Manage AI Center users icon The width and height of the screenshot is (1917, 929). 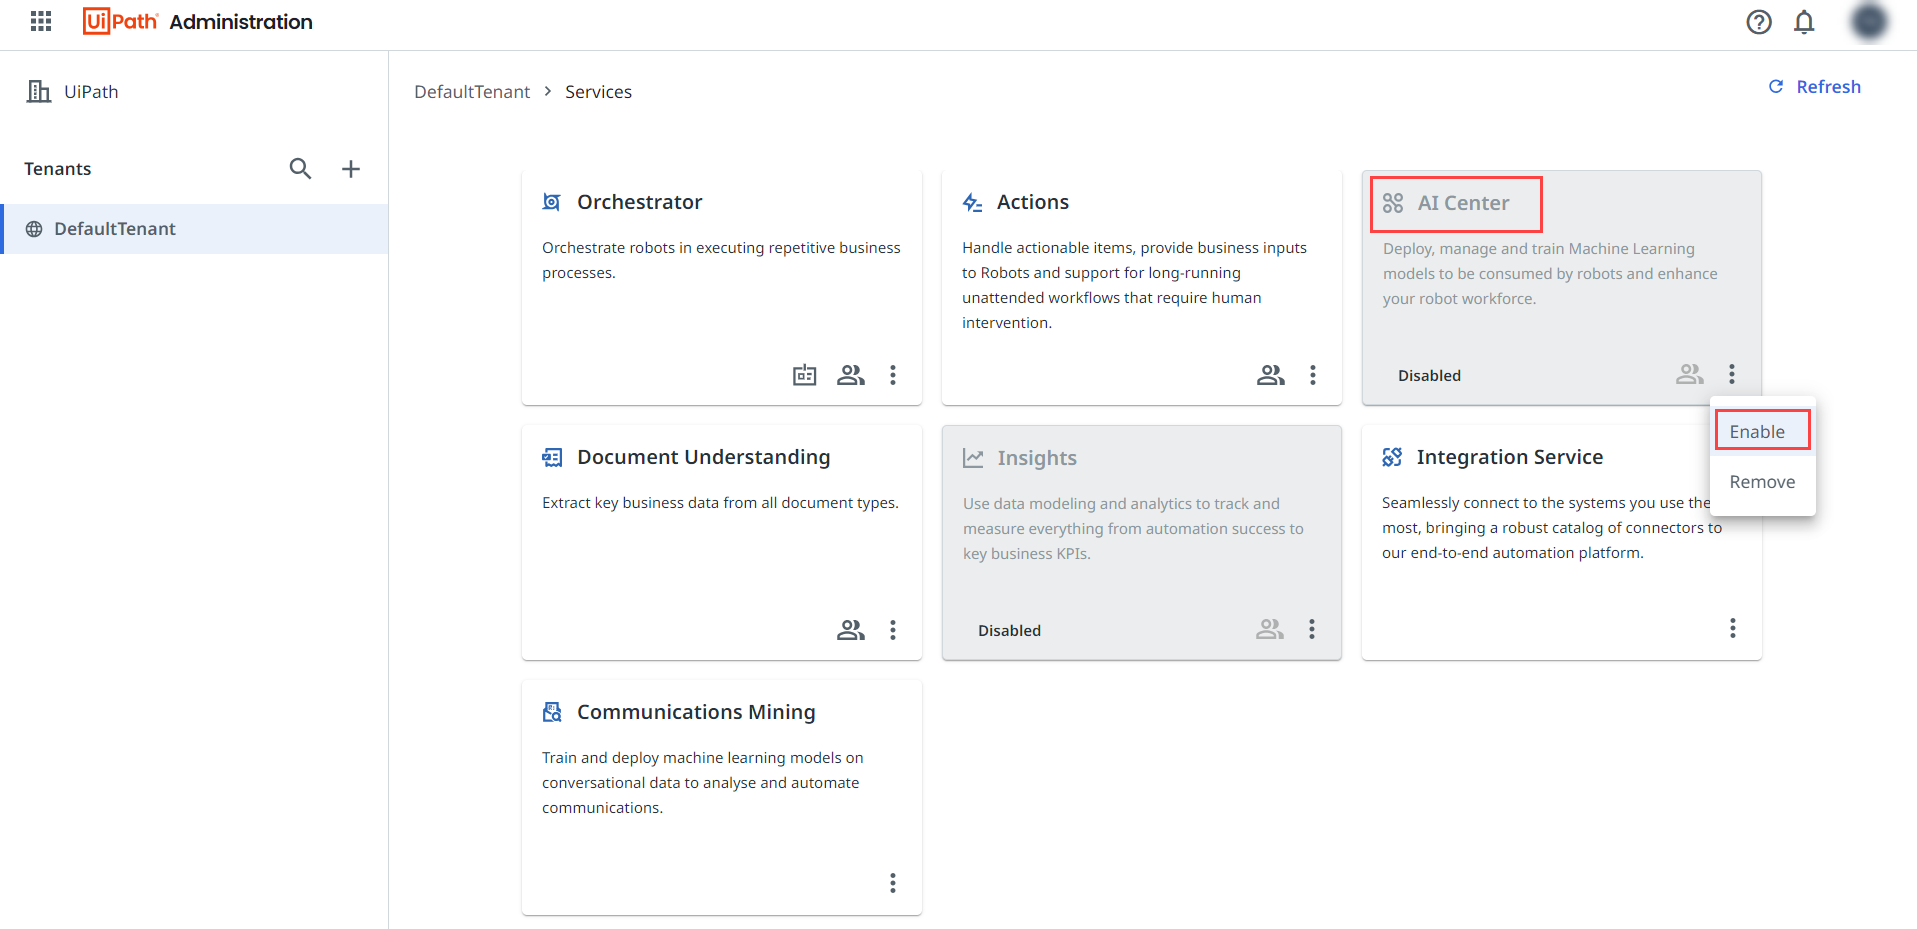tap(1690, 374)
